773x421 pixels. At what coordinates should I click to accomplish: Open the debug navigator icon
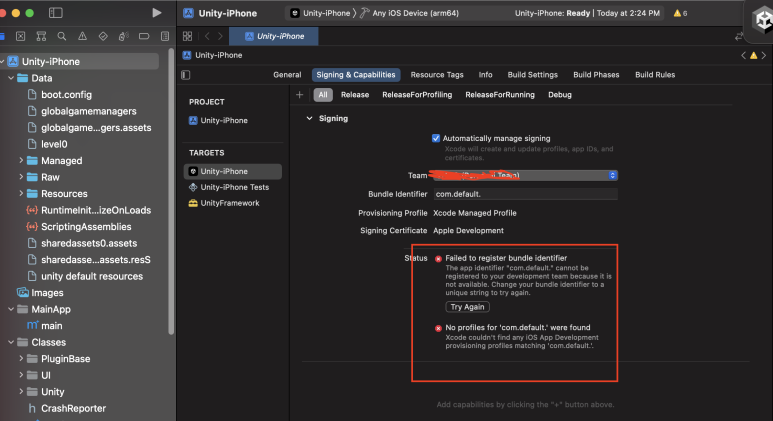tap(123, 36)
